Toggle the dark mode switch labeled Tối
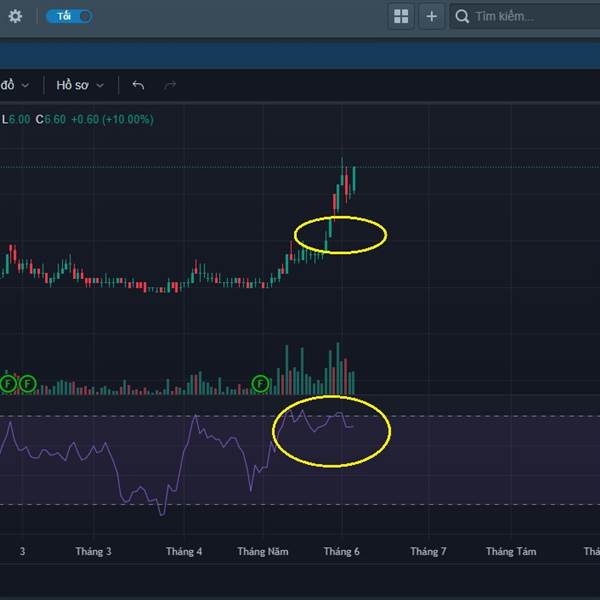 coord(69,16)
